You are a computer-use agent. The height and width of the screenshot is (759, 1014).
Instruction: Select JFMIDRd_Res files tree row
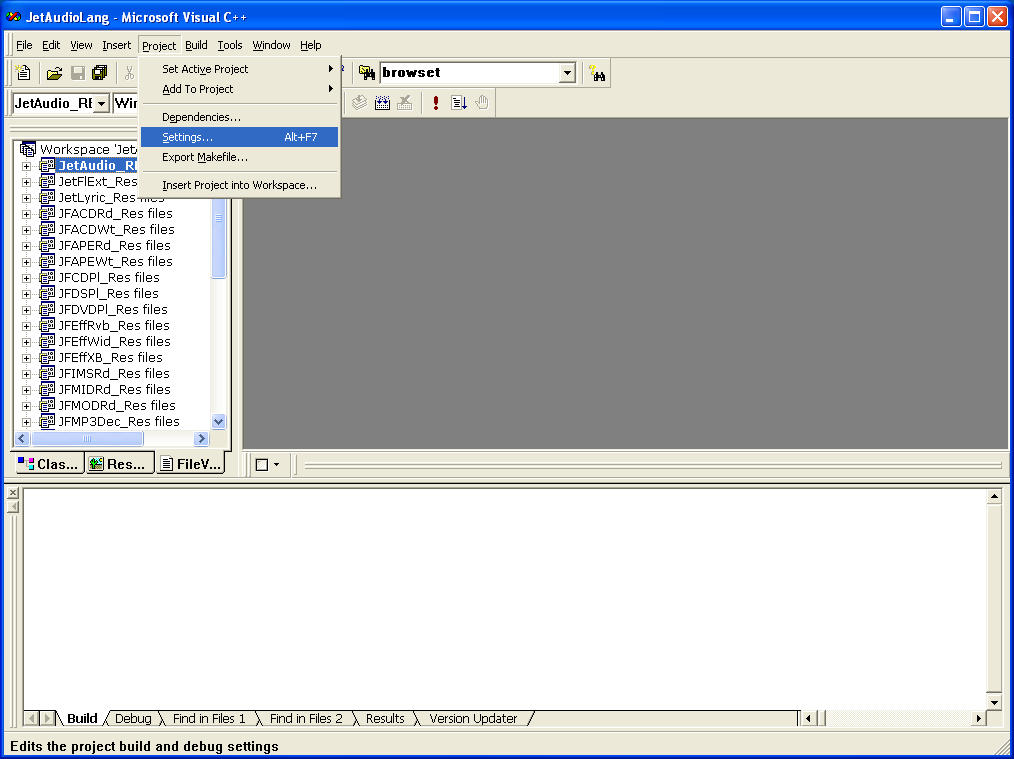(x=114, y=390)
